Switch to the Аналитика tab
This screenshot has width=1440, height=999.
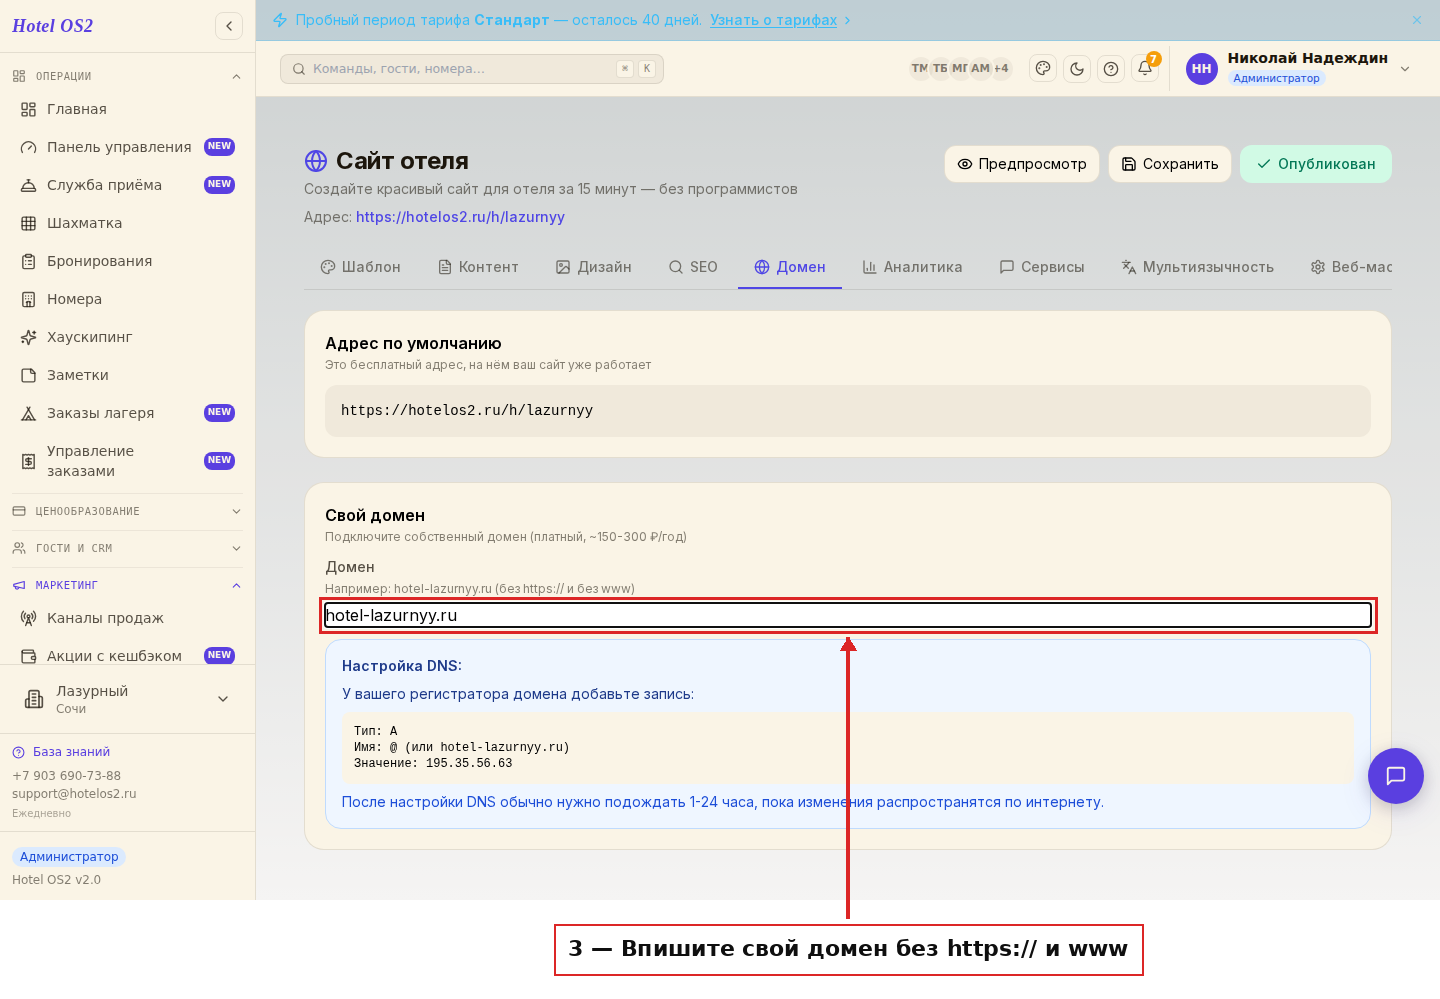pyautogui.click(x=912, y=267)
